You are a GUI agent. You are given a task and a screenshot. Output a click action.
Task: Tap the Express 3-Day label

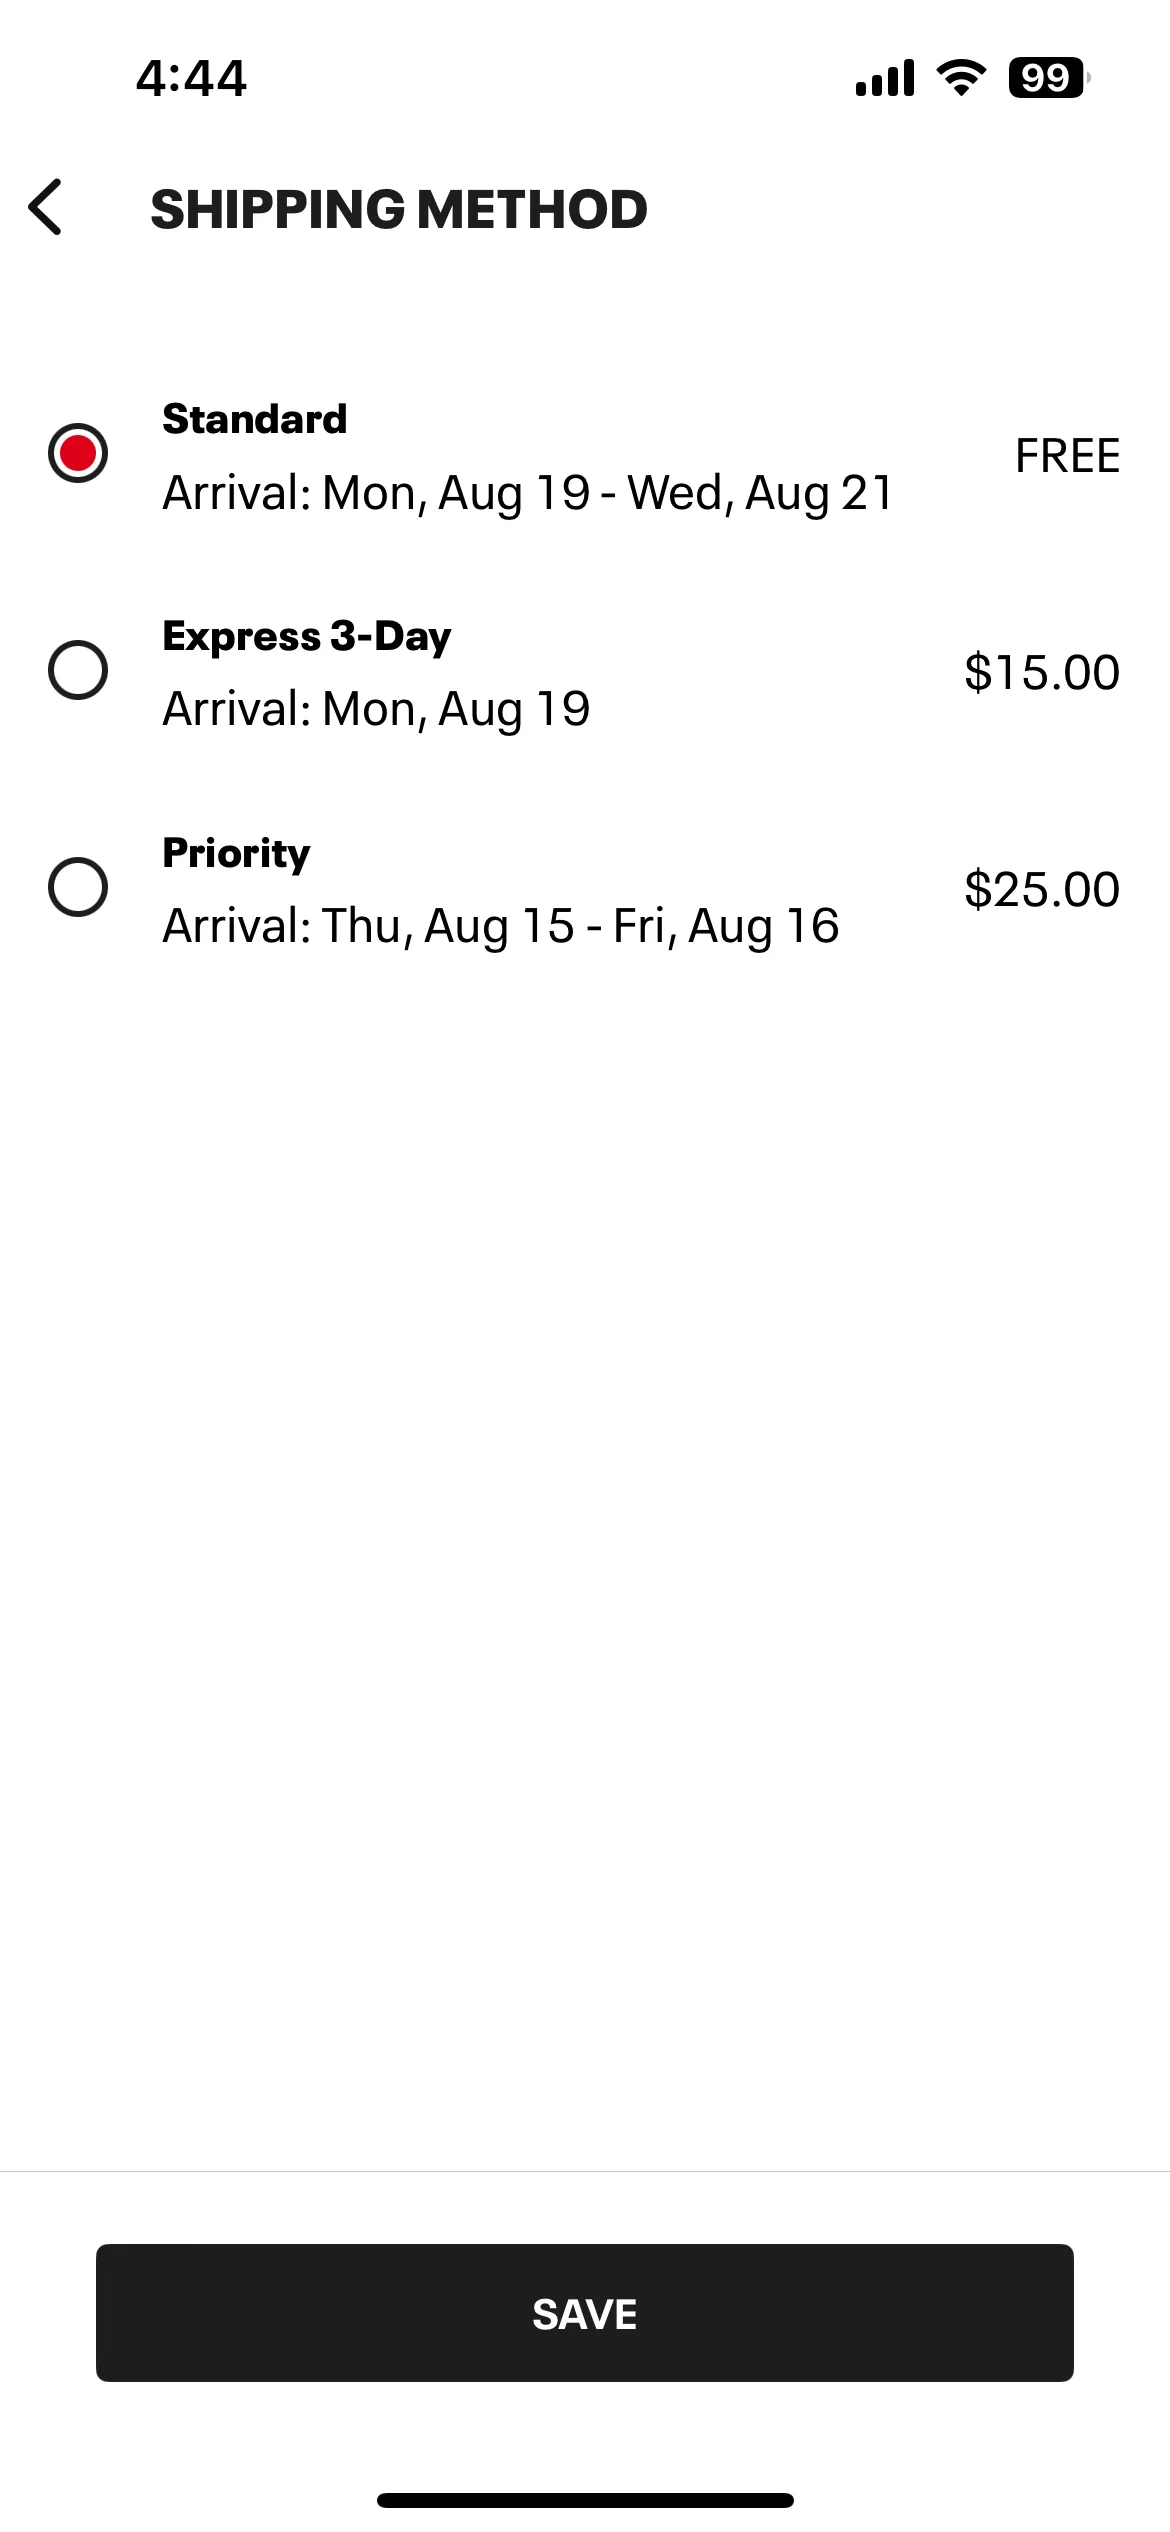tap(307, 636)
